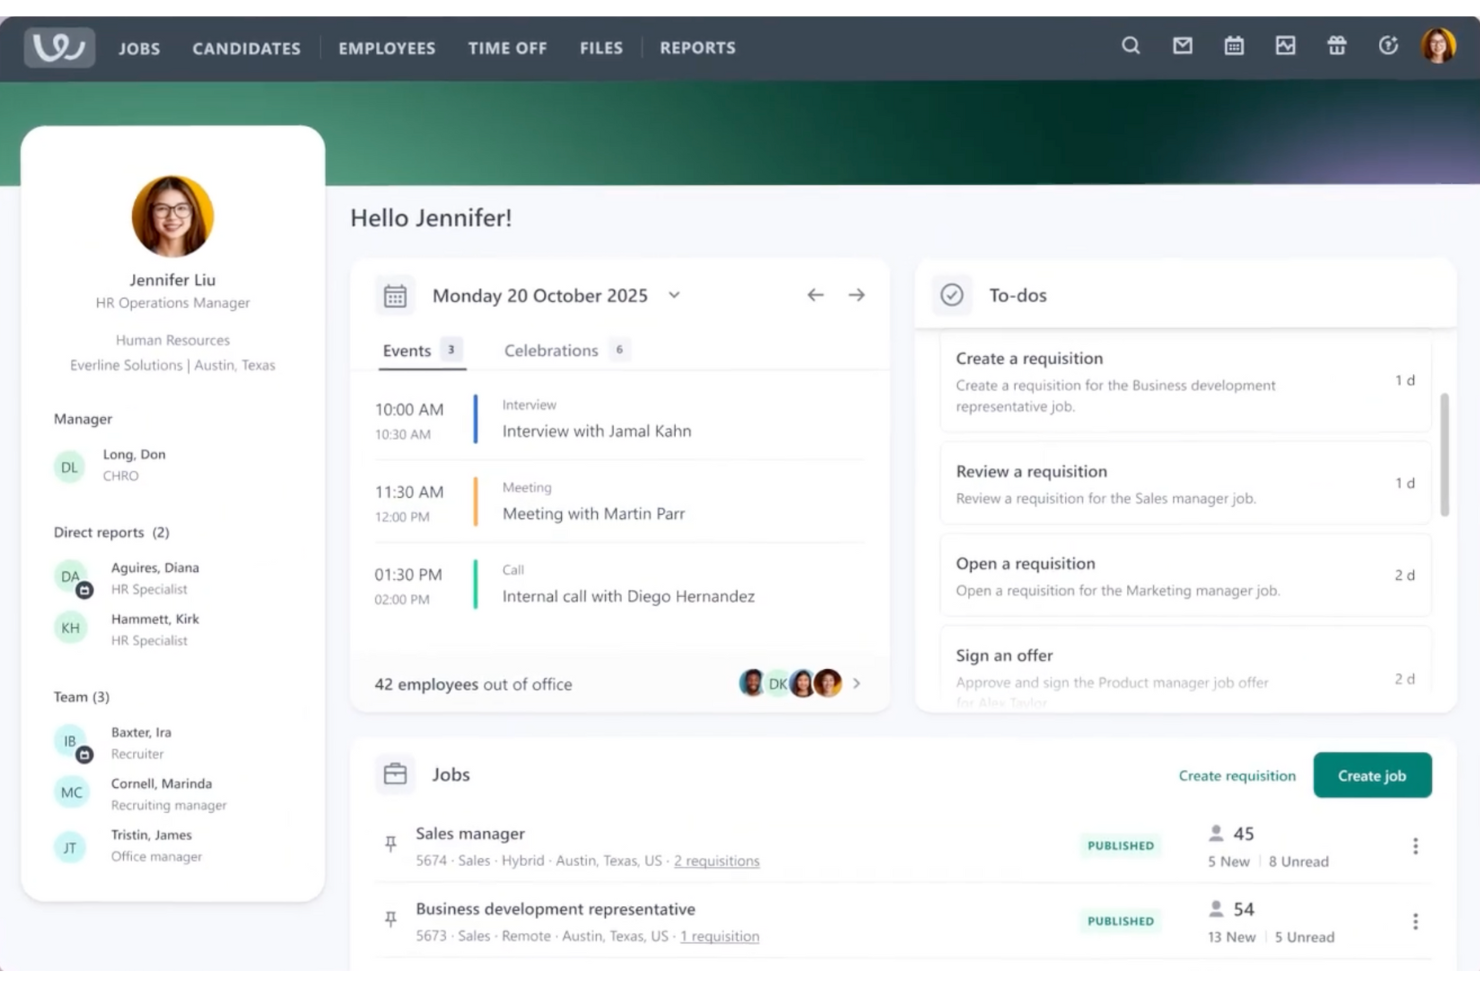This screenshot has width=1480, height=987.
Task: Toggle the pin on Sales manager job
Action: (x=391, y=844)
